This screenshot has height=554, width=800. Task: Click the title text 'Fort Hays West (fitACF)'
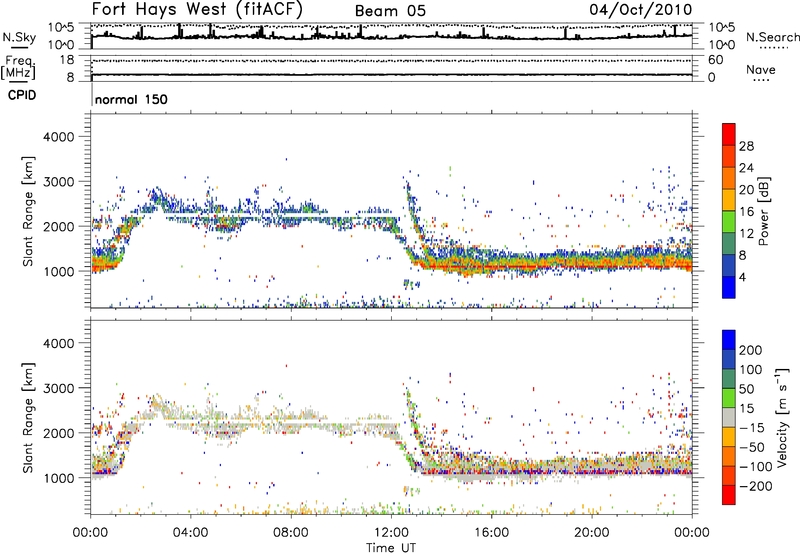197,10
